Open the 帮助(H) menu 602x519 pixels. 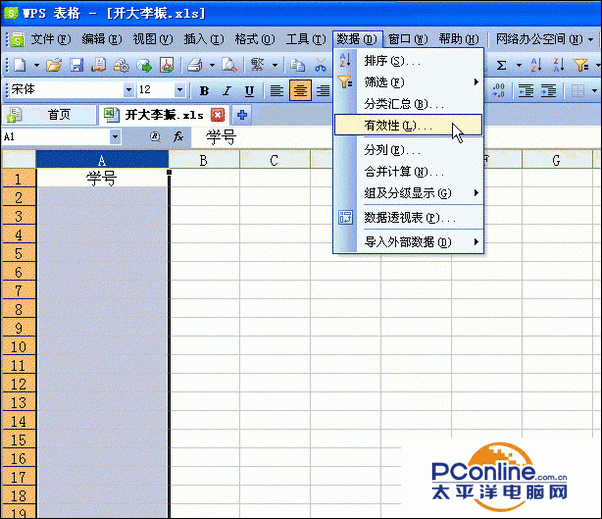pyautogui.click(x=459, y=39)
